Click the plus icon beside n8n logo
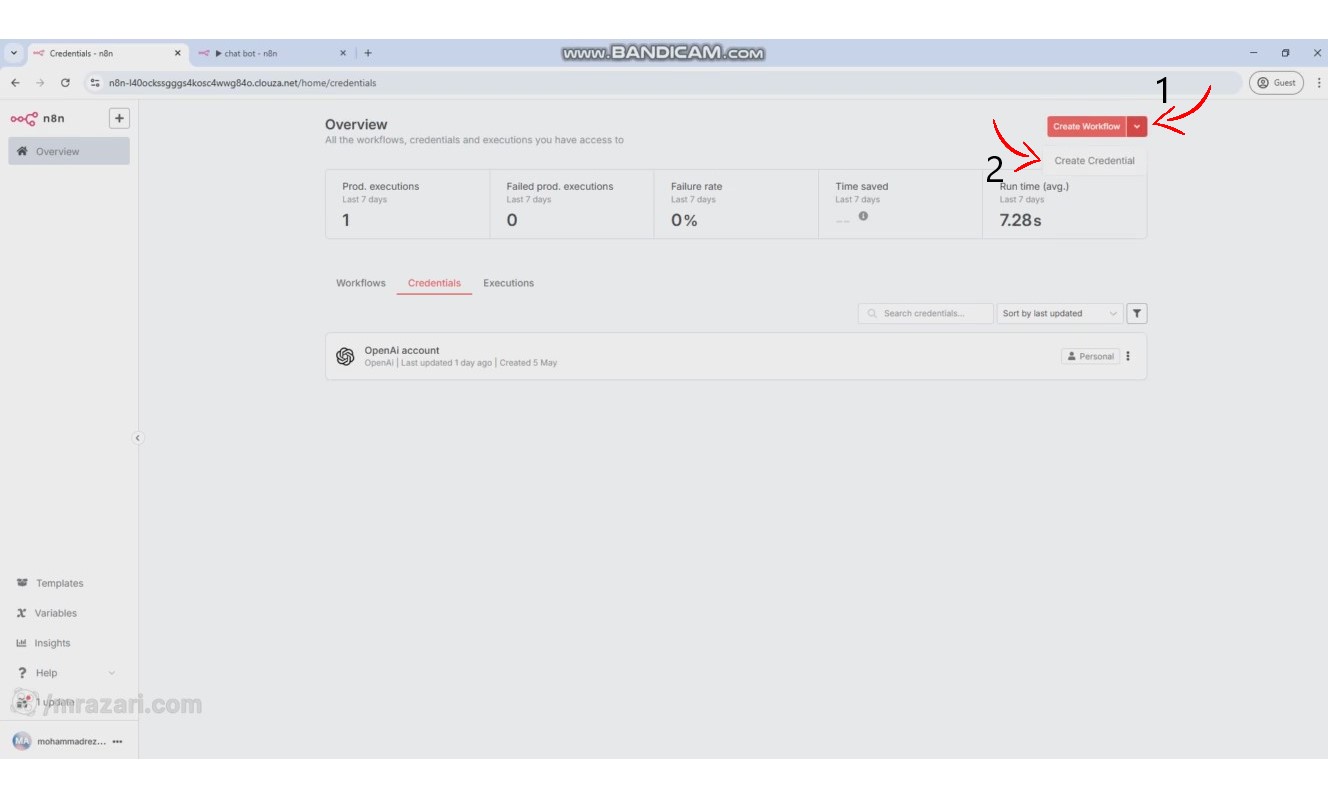The height and width of the screenshot is (798, 1328). [119, 118]
